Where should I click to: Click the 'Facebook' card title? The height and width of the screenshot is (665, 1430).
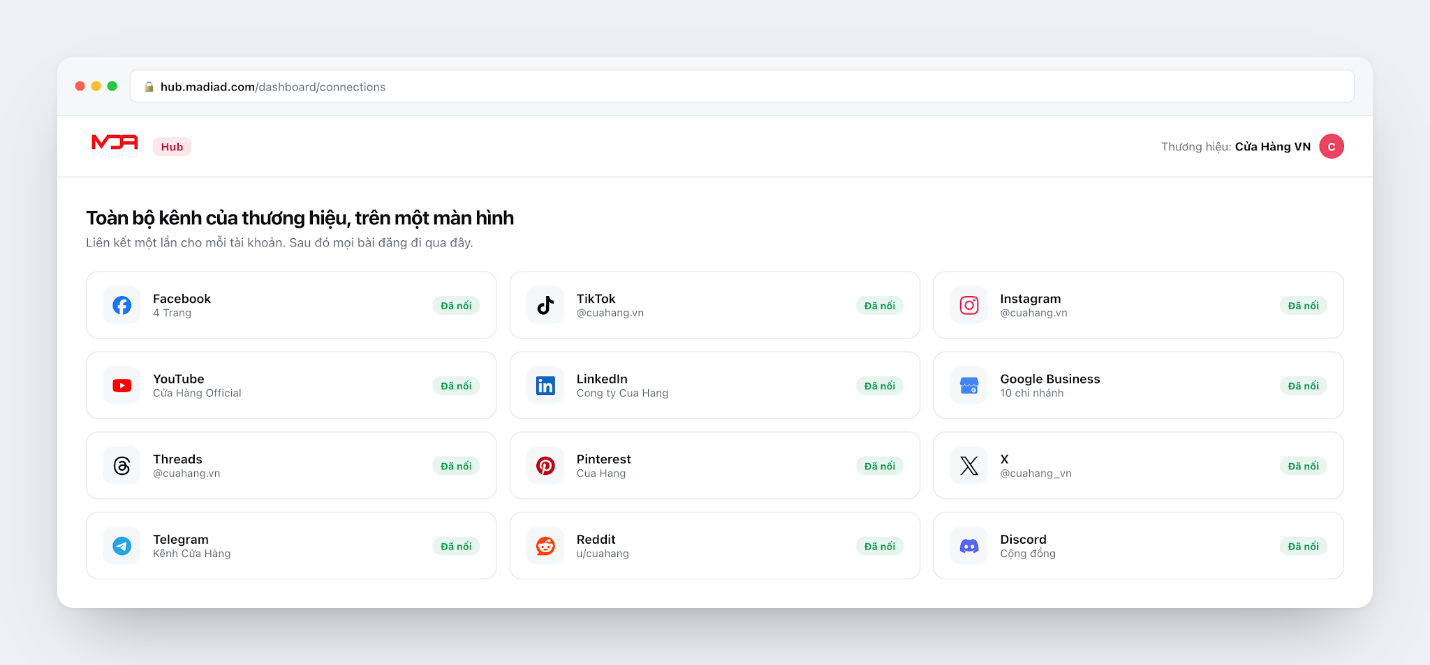(182, 299)
